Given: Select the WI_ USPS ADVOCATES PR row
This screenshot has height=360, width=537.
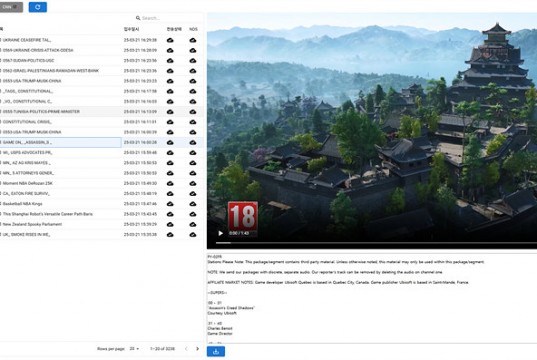Looking at the screenshot, I should pos(102,153).
